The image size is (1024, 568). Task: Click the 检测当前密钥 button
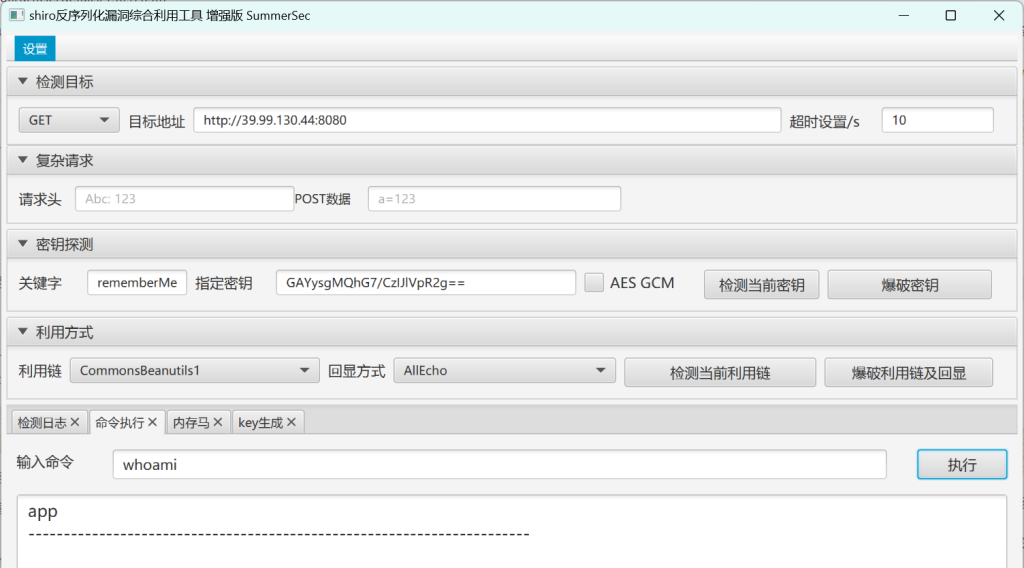[x=762, y=284]
